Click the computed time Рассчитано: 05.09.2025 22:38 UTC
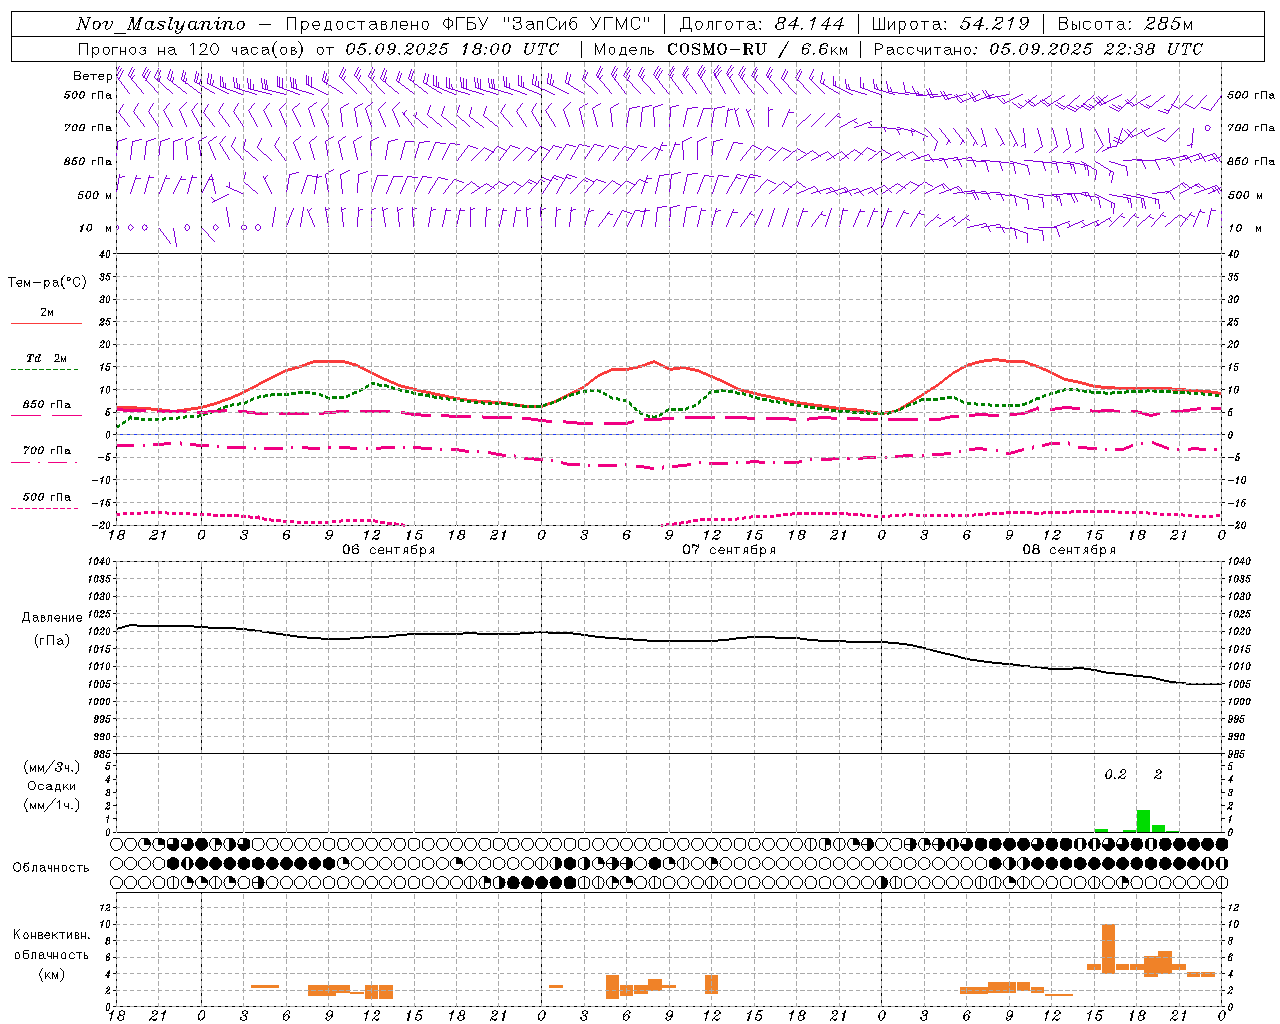Viewport: 1280px width, 1024px height. click(1038, 49)
